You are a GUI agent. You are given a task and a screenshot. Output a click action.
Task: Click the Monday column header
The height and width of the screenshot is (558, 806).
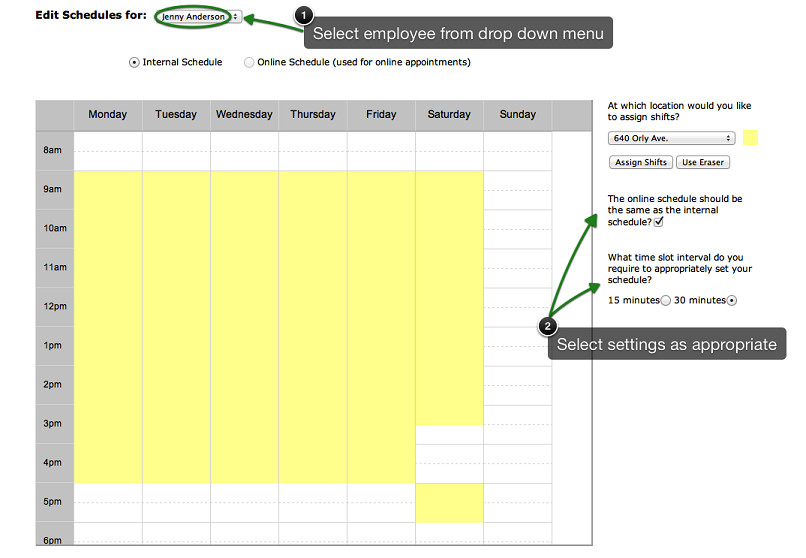(108, 115)
